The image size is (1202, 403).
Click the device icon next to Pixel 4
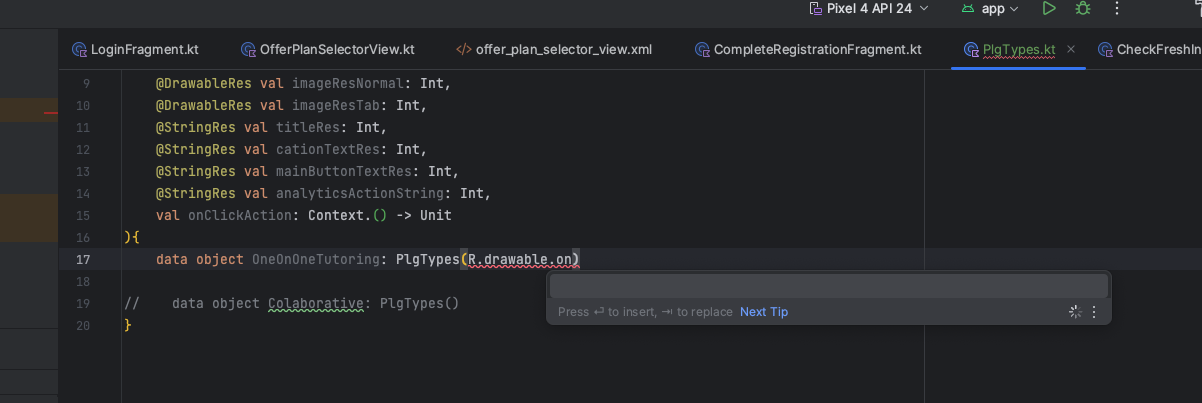coord(815,9)
